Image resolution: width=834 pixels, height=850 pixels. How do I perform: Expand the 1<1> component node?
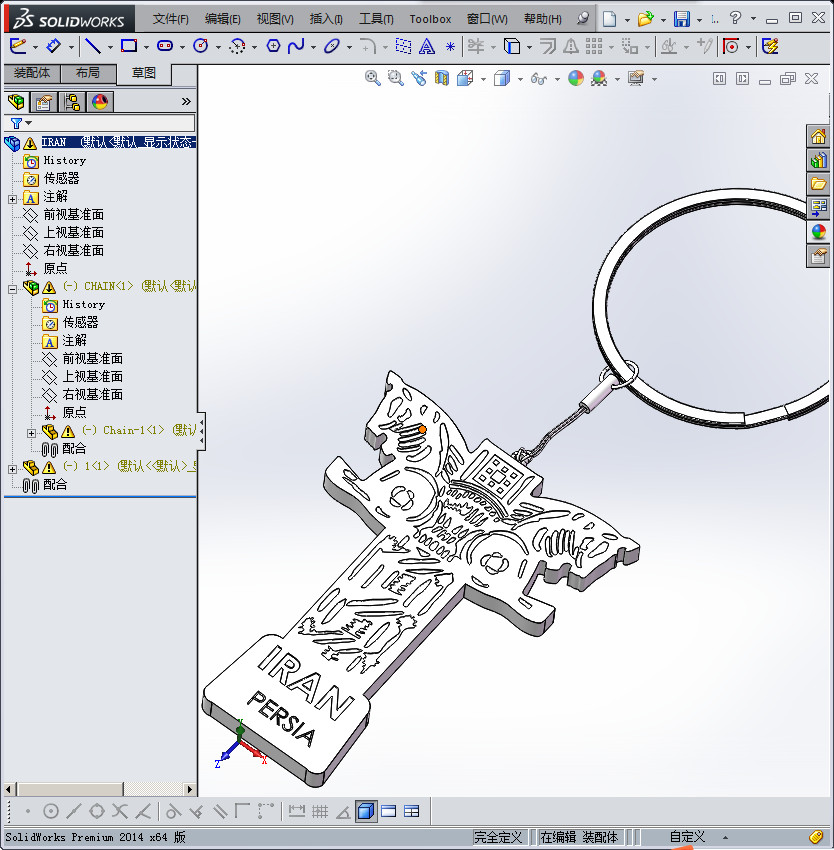(x=12, y=469)
